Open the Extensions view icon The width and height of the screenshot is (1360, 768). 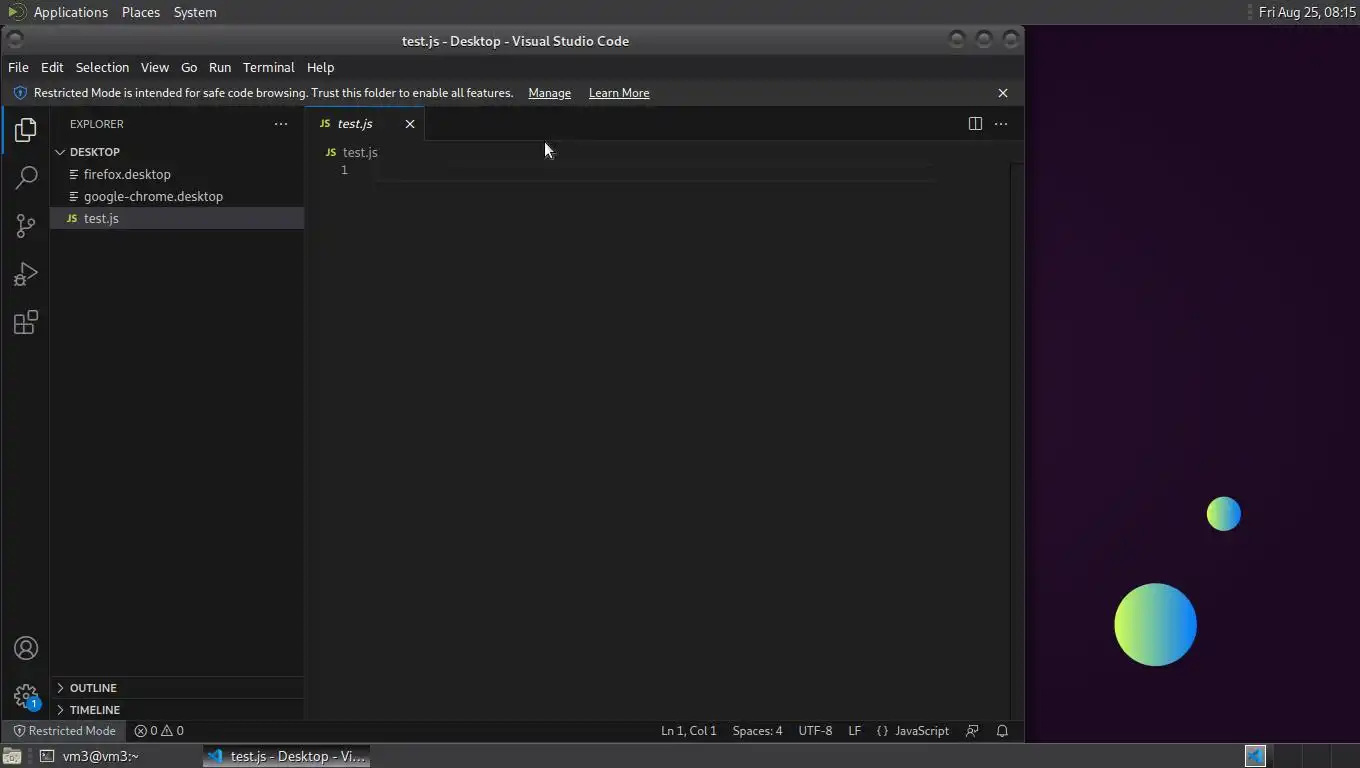26,322
